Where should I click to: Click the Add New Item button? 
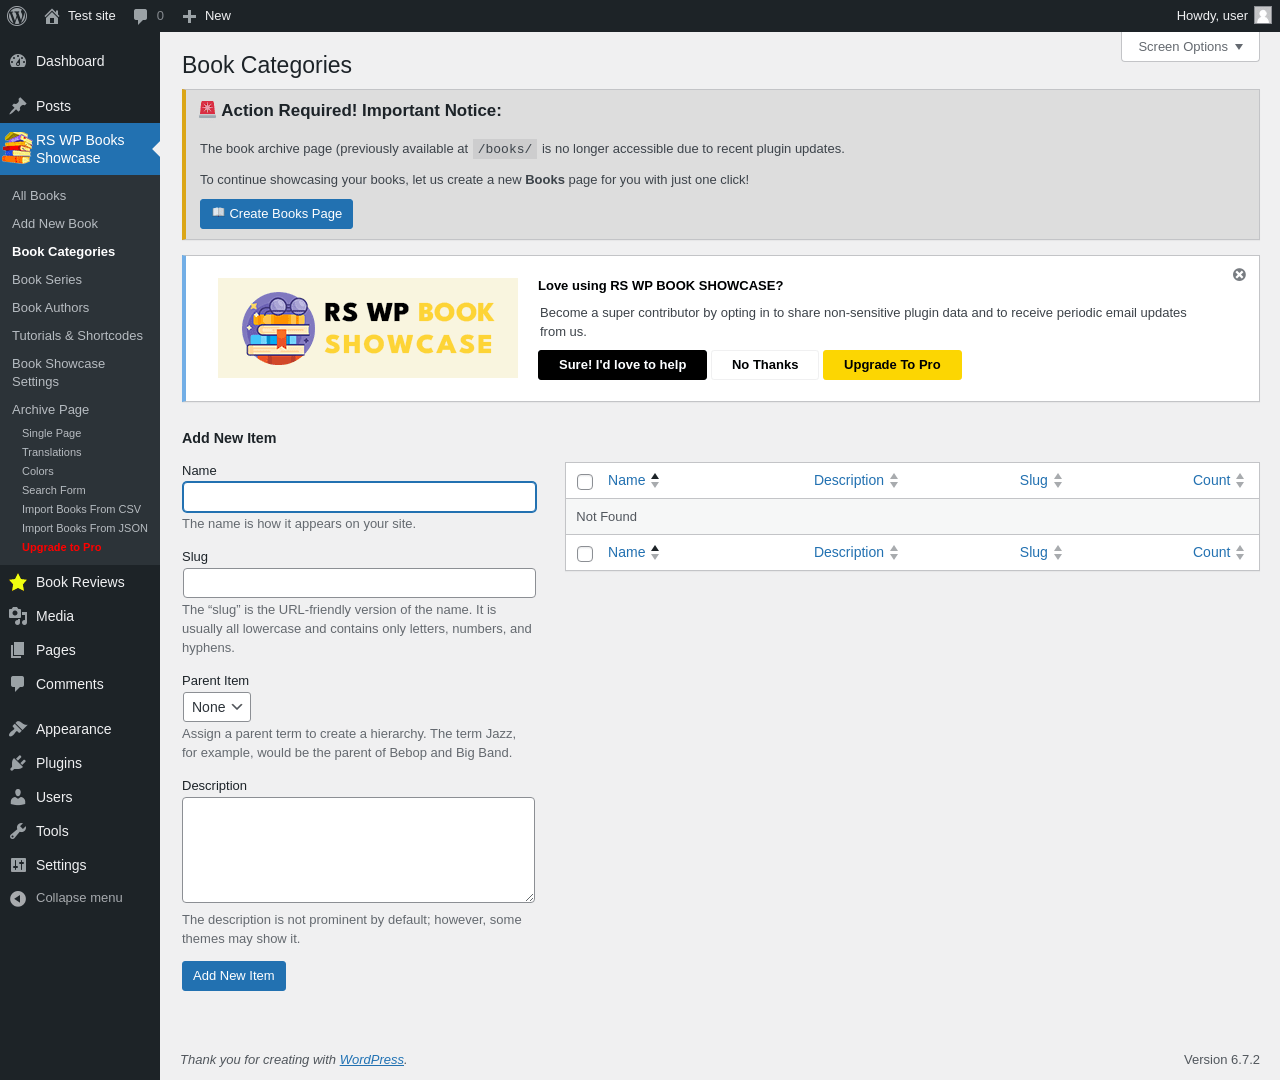pos(234,976)
